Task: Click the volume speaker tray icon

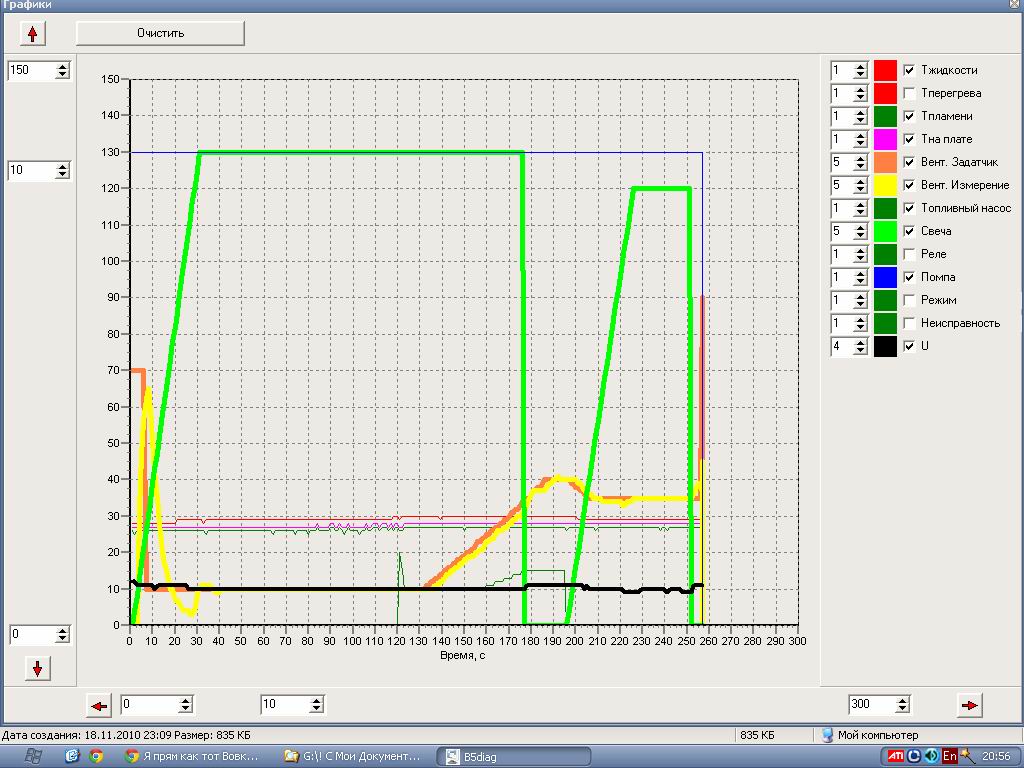Action: tap(932, 756)
